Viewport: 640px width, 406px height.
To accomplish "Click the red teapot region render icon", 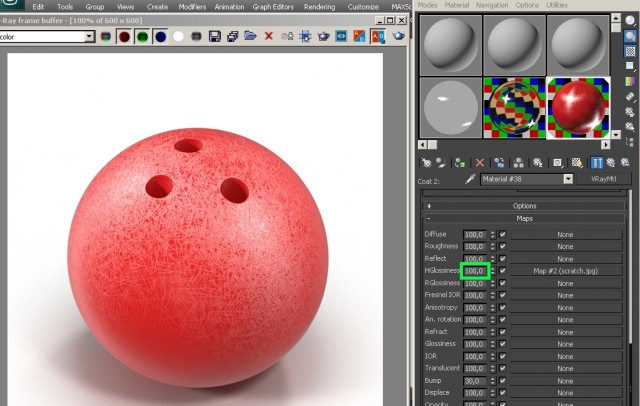I will point(323,37).
